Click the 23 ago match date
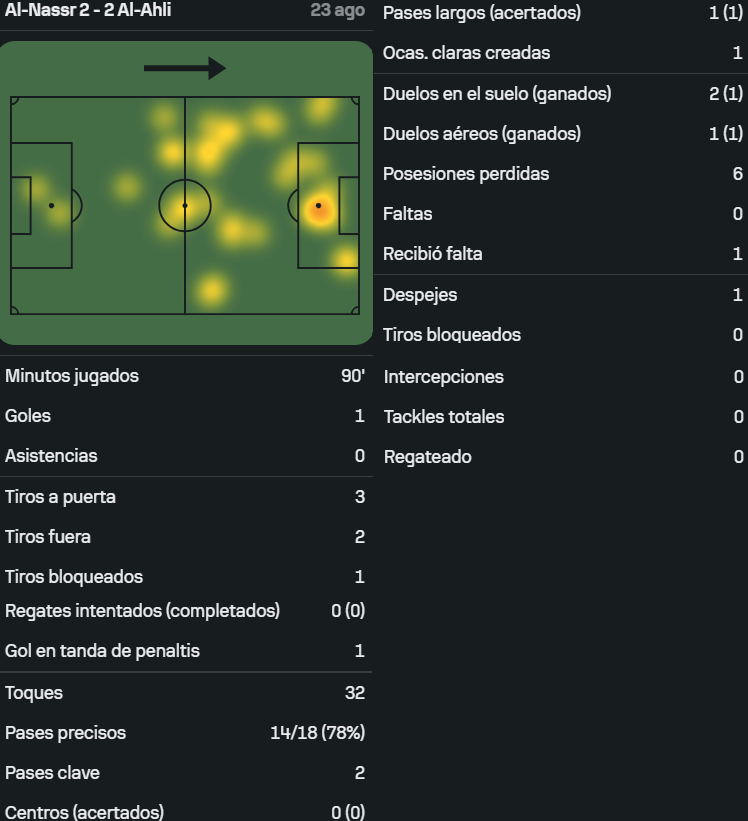The image size is (748, 821). pos(338,10)
